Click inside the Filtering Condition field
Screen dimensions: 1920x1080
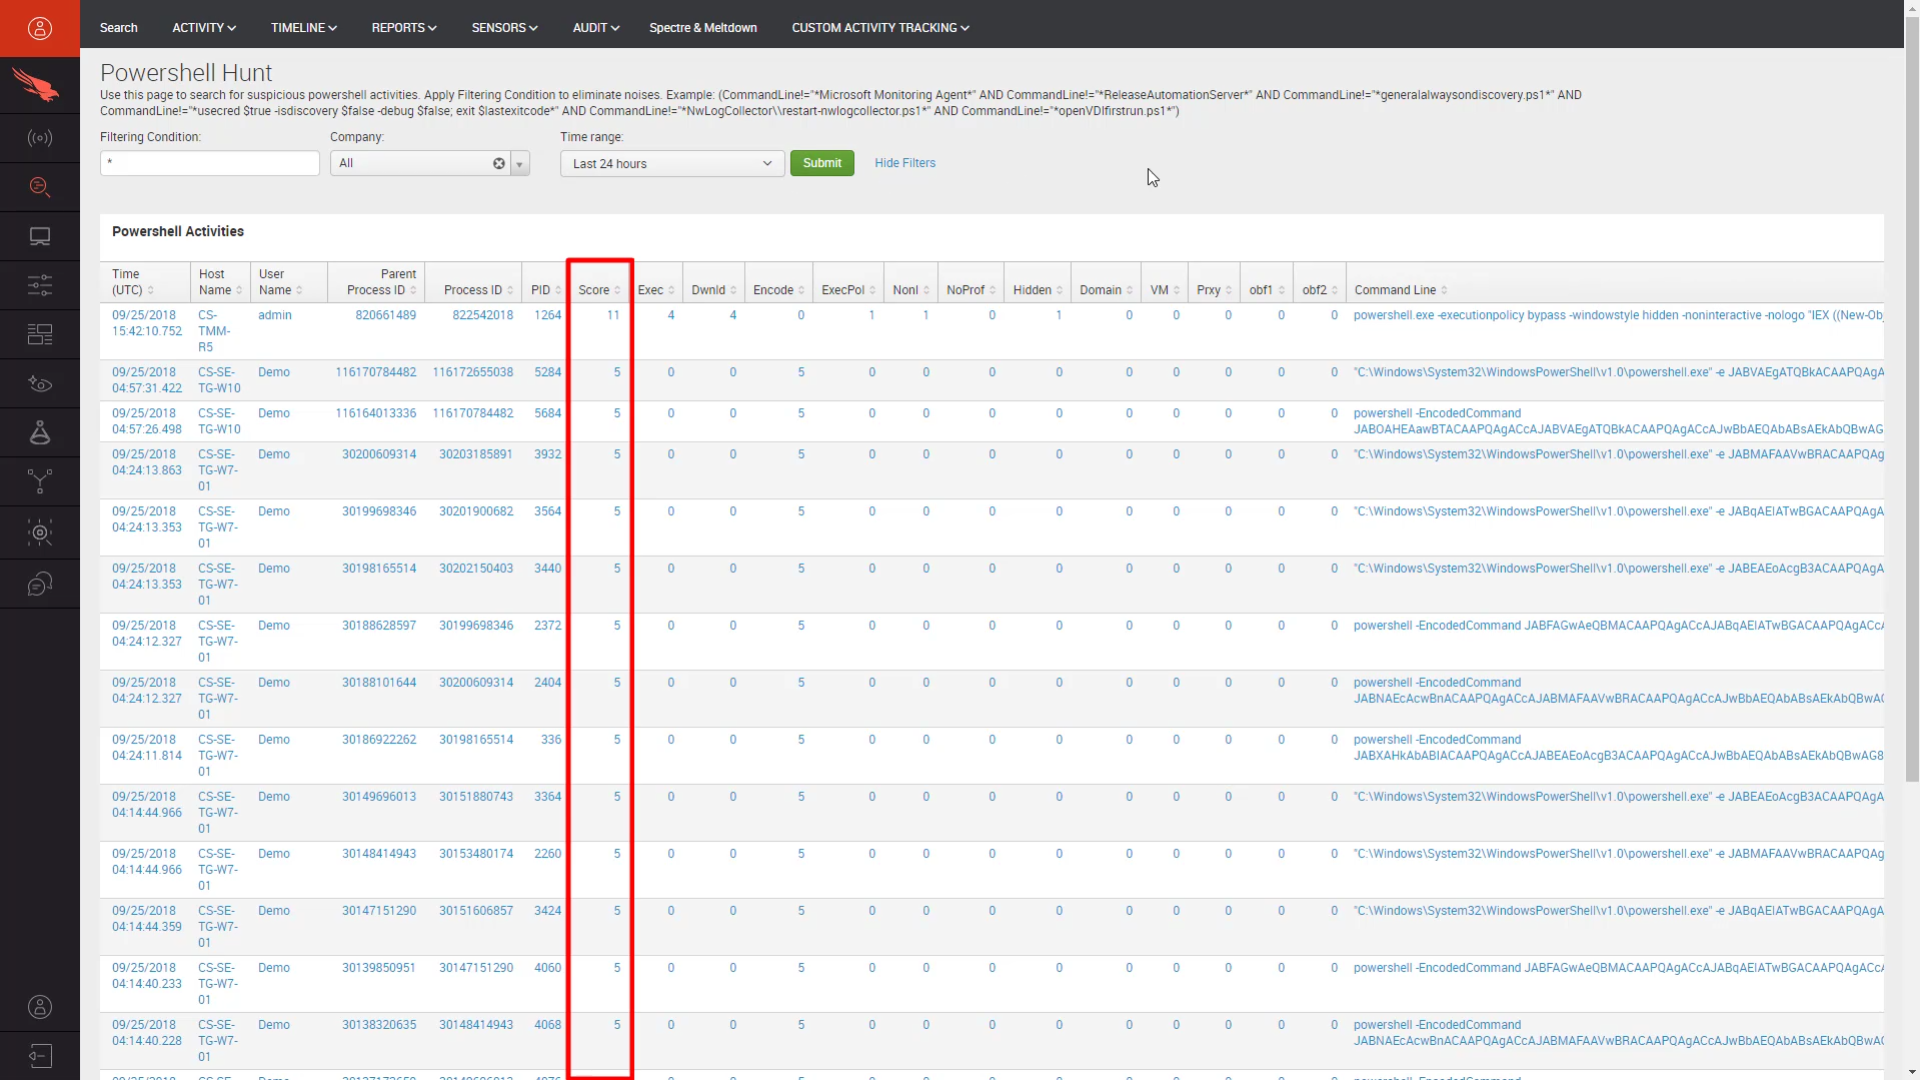click(209, 163)
